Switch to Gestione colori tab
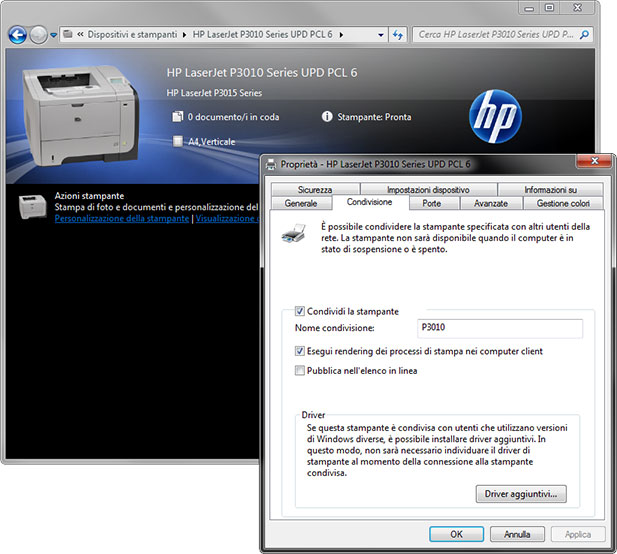Screen dimensions: 617x554 coord(563,203)
